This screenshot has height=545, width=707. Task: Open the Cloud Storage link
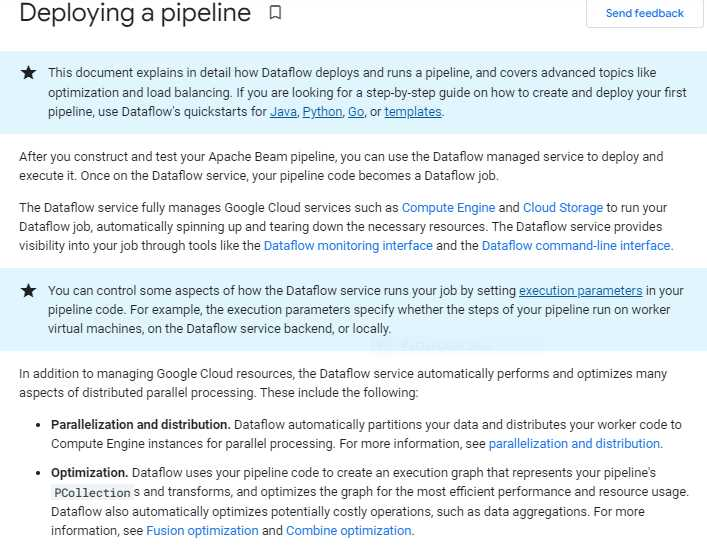563,208
